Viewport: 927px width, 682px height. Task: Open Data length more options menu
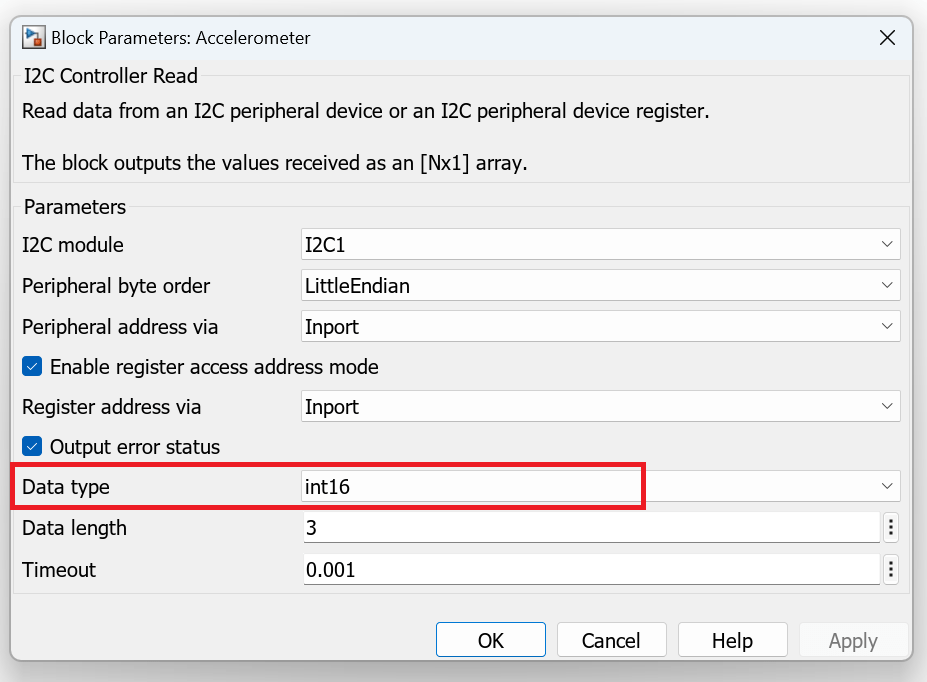click(x=890, y=527)
